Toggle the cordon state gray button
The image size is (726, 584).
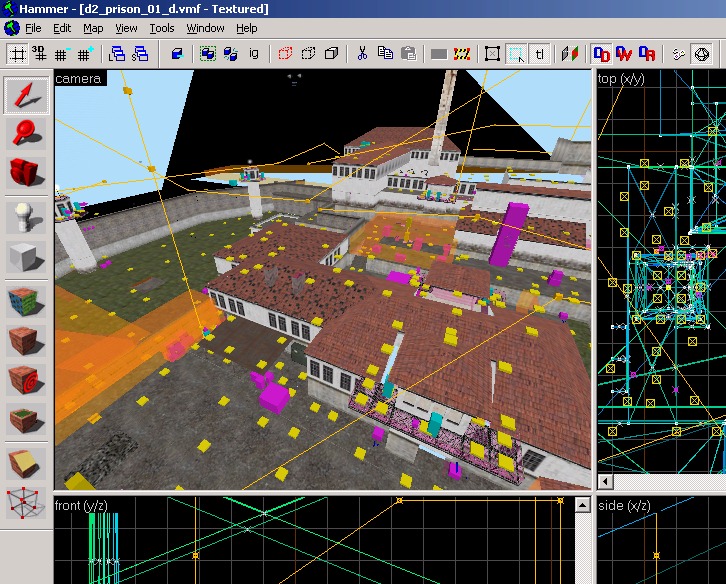439,54
